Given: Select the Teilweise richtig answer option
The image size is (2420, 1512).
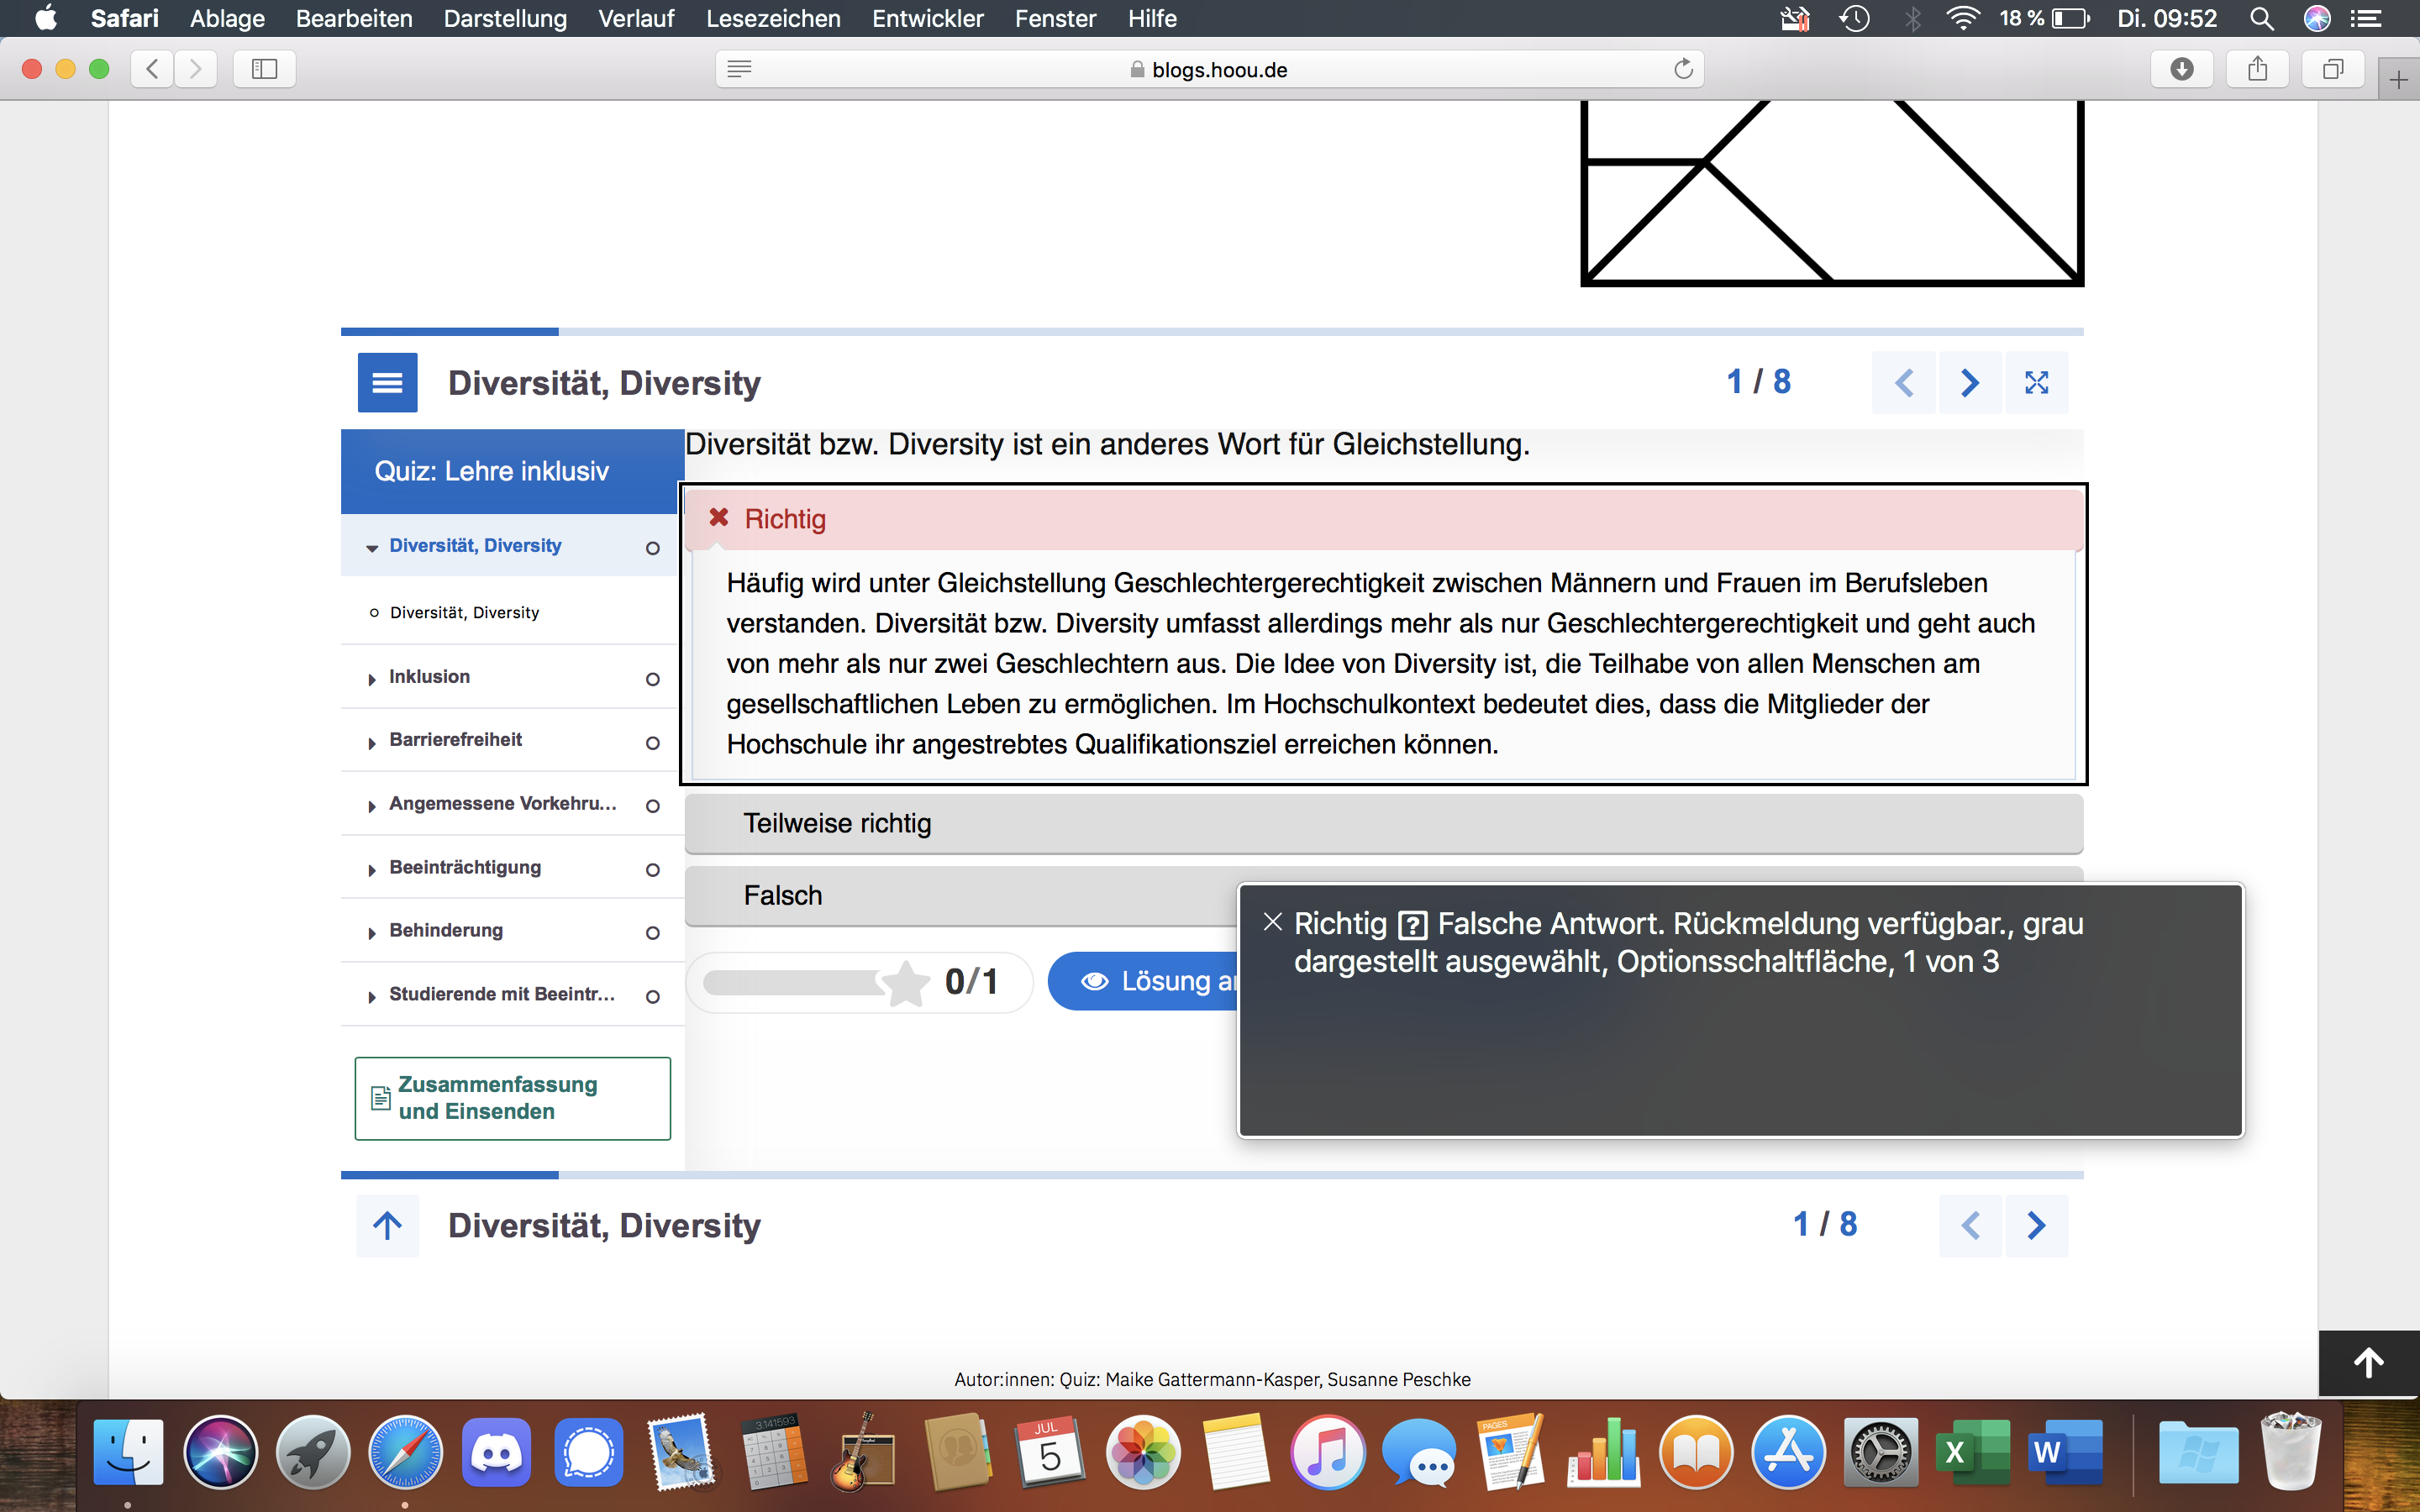Looking at the screenshot, I should coord(1384,823).
